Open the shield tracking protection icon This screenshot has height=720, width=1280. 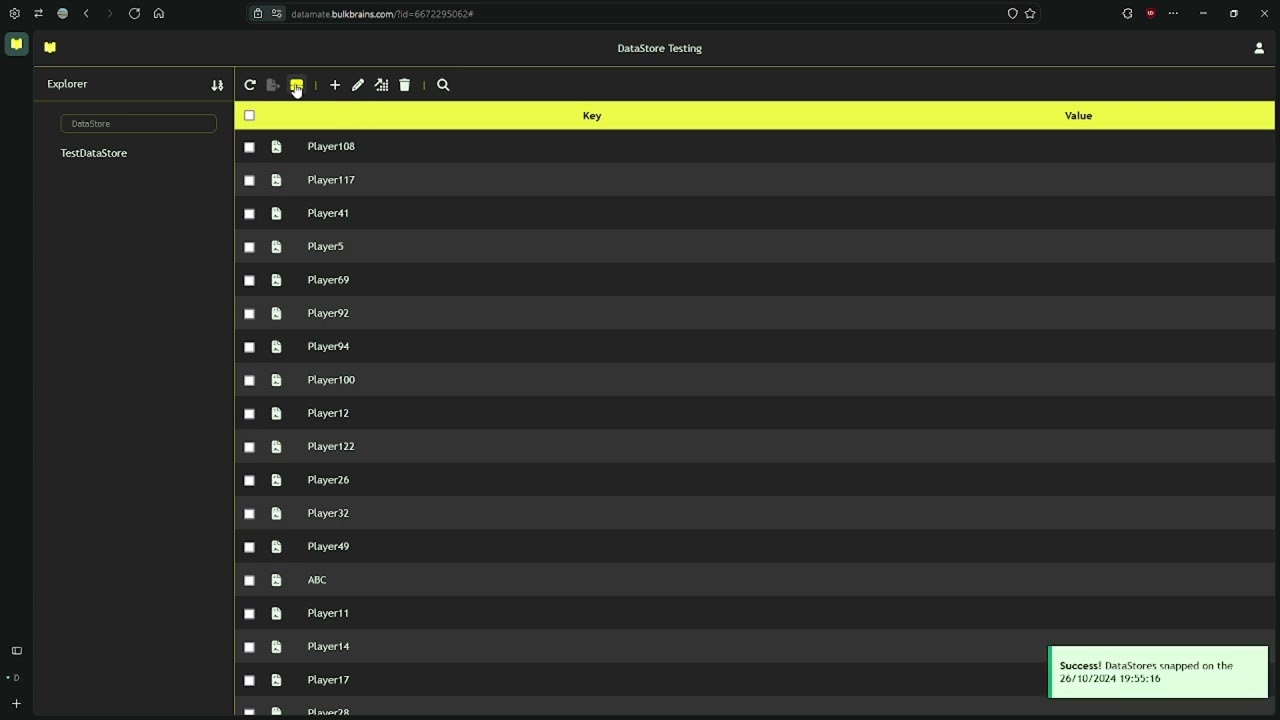[1012, 14]
